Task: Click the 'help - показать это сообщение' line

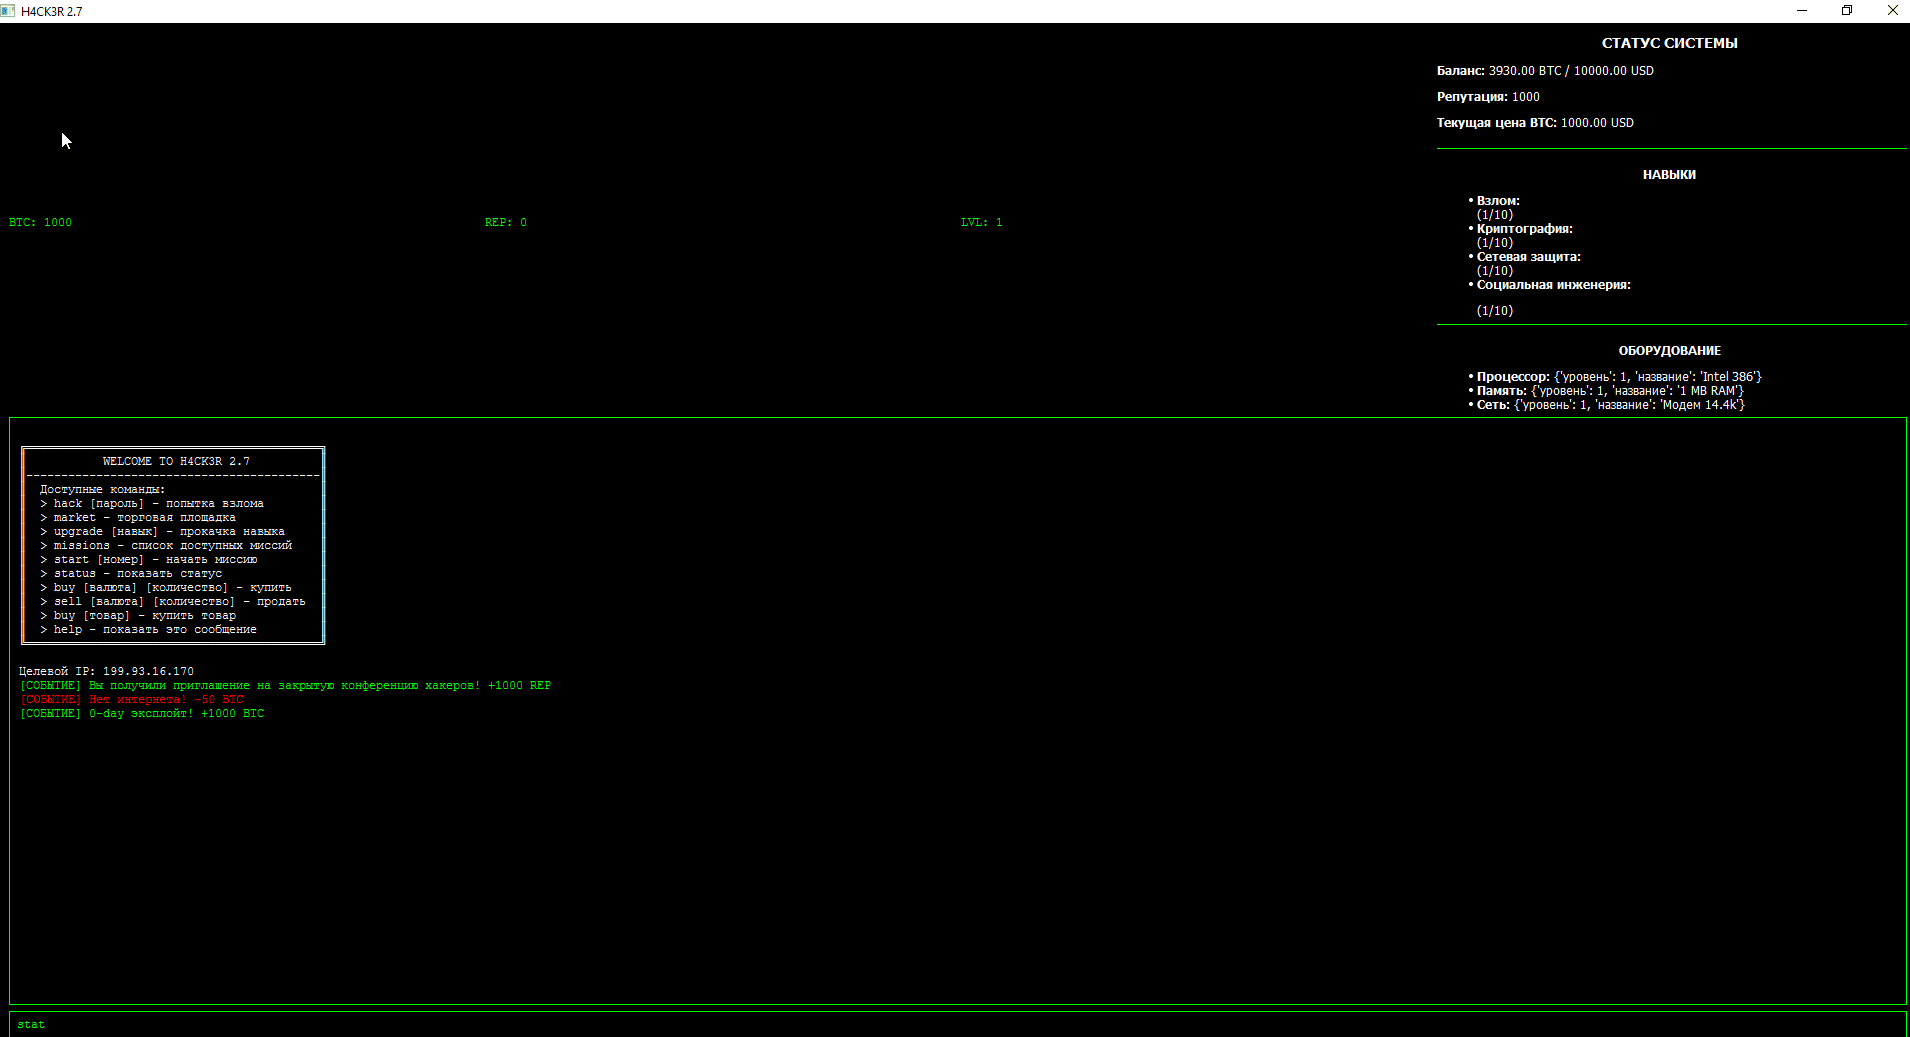Action: (x=148, y=629)
